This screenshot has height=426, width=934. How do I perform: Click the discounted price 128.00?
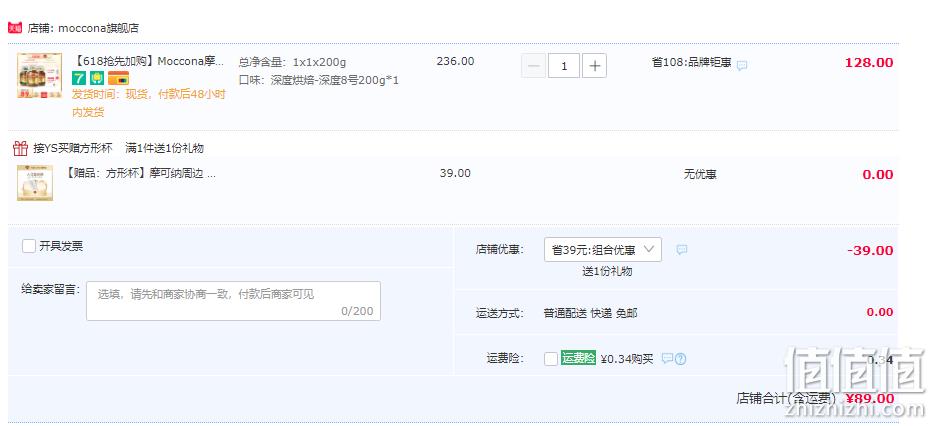point(869,63)
